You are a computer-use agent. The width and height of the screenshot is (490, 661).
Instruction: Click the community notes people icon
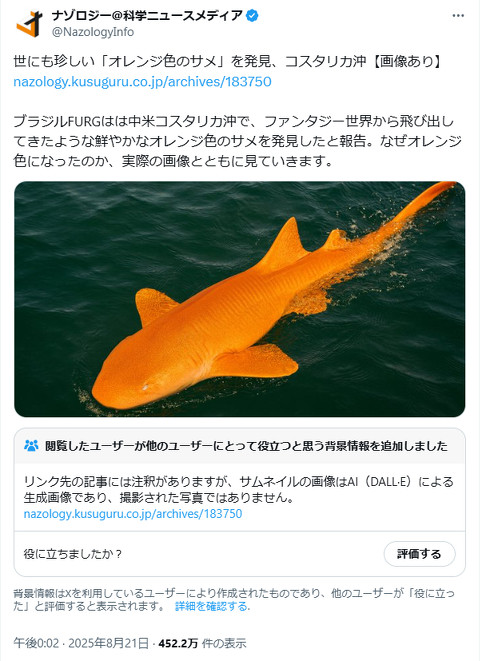(31, 446)
